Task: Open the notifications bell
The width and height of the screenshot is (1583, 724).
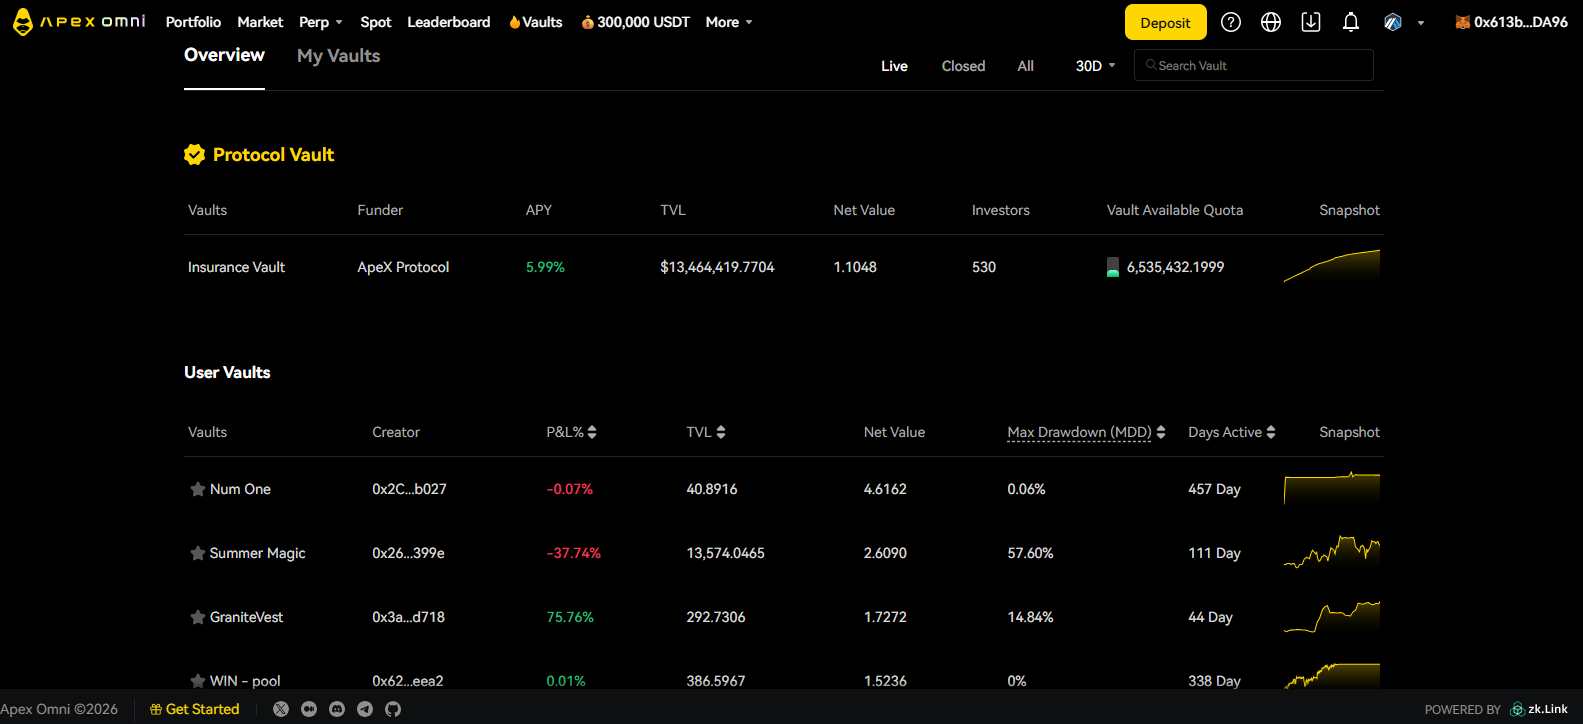Action: pyautogui.click(x=1351, y=22)
